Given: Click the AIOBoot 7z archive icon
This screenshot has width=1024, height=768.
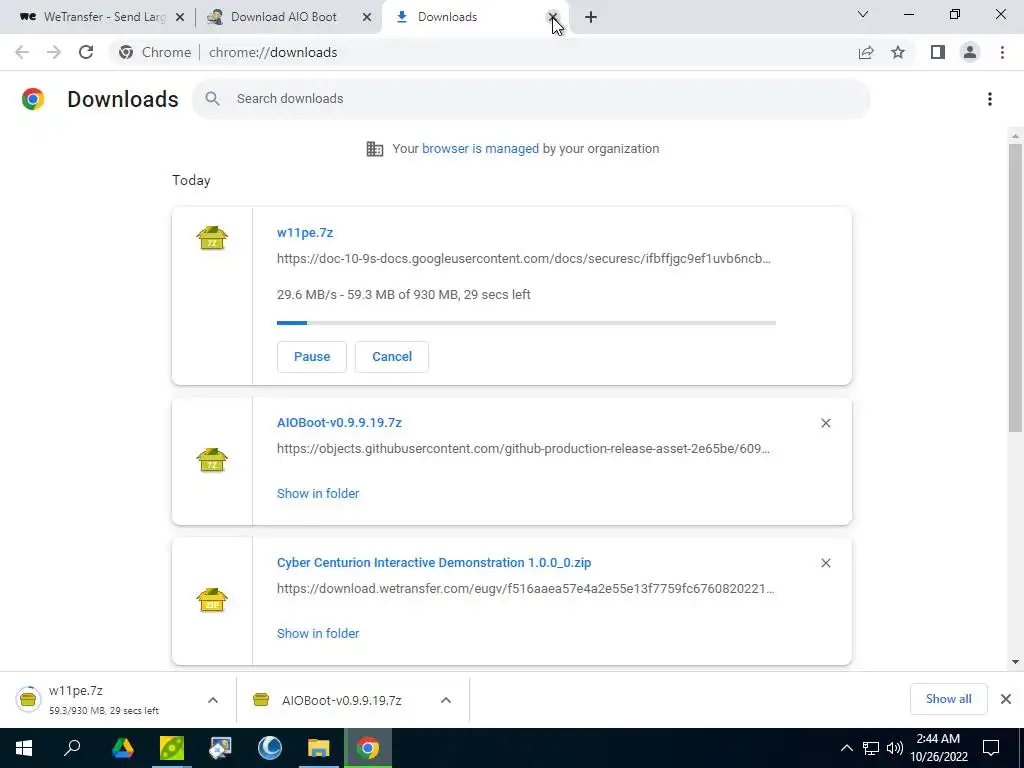Looking at the screenshot, I should 212,460.
